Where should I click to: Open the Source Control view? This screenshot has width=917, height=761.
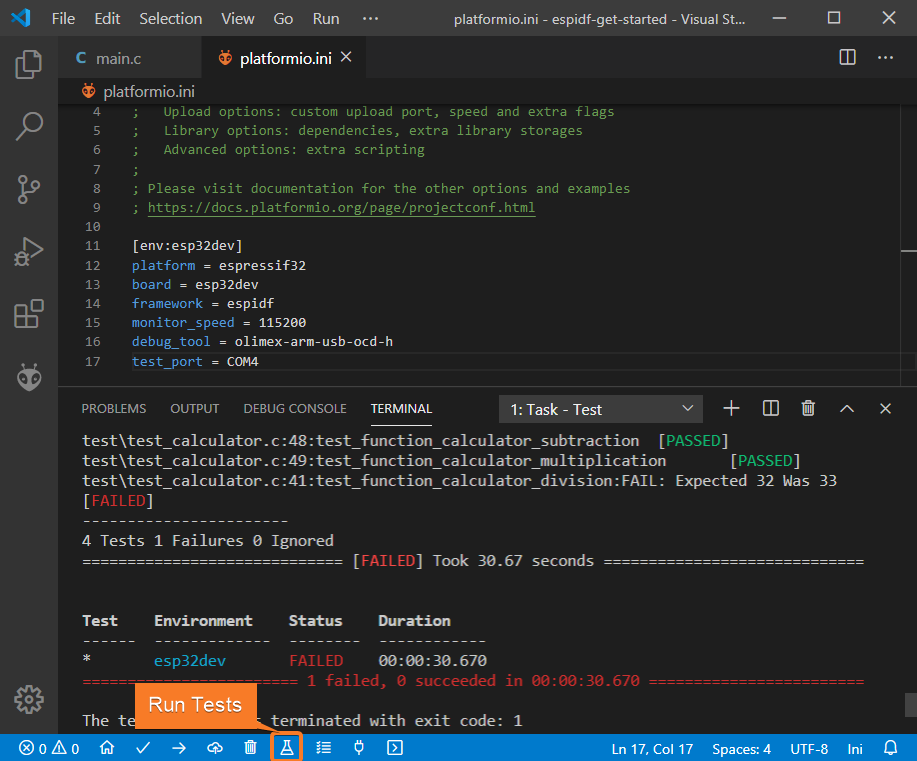point(29,189)
